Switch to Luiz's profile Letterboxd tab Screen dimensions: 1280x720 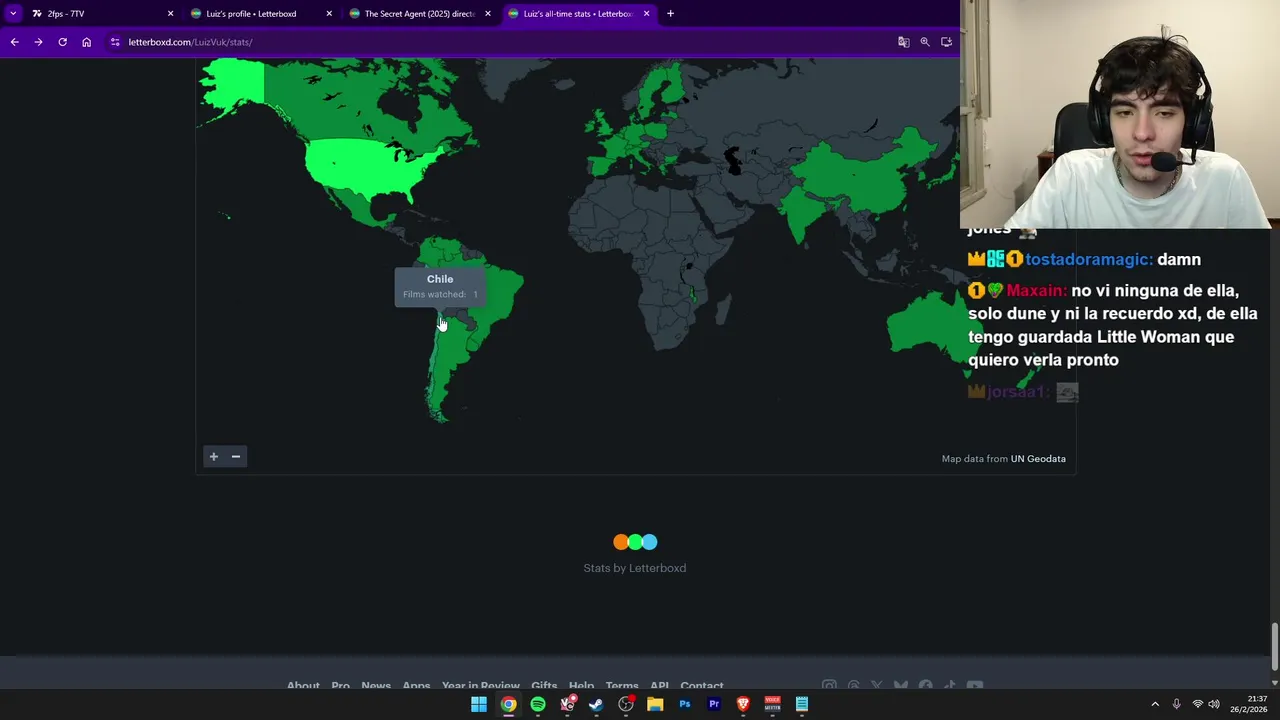click(259, 13)
